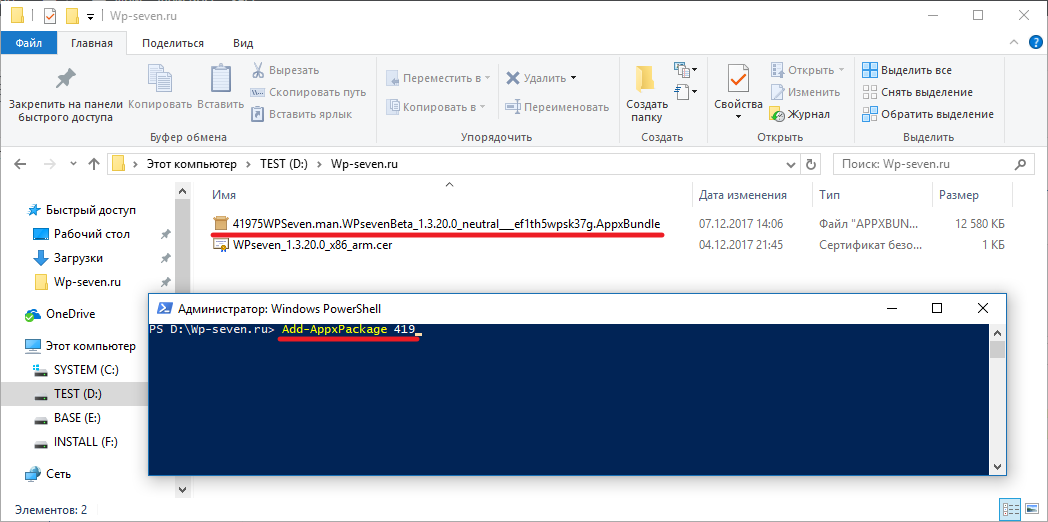Click Delete (Удалить) red X icon
Screen dimensions: 1048x522
(513, 78)
